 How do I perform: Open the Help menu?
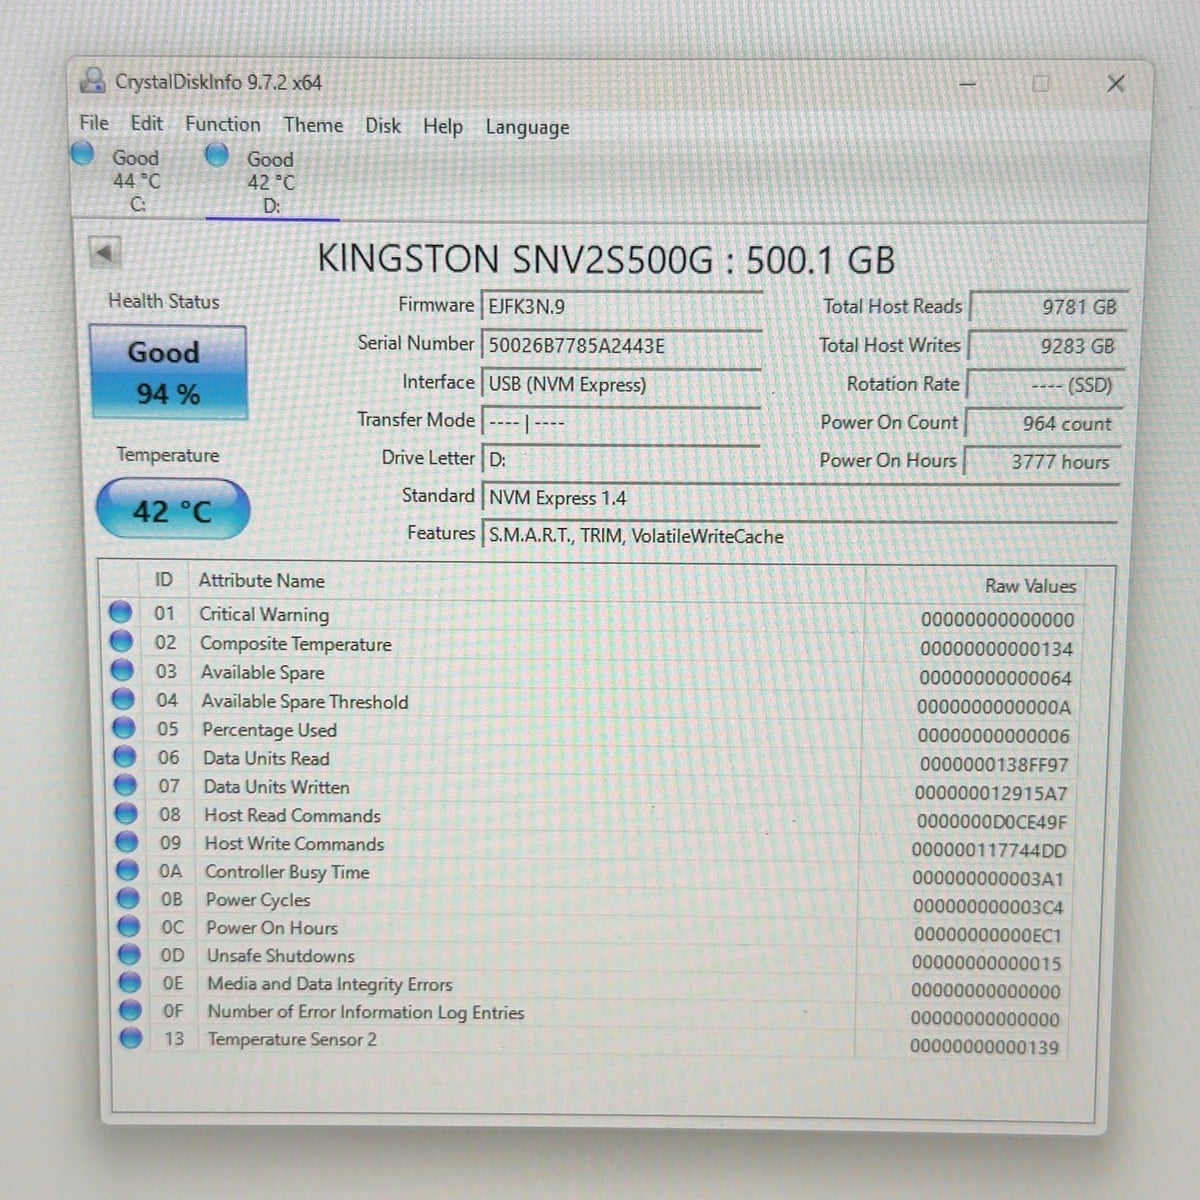[443, 127]
